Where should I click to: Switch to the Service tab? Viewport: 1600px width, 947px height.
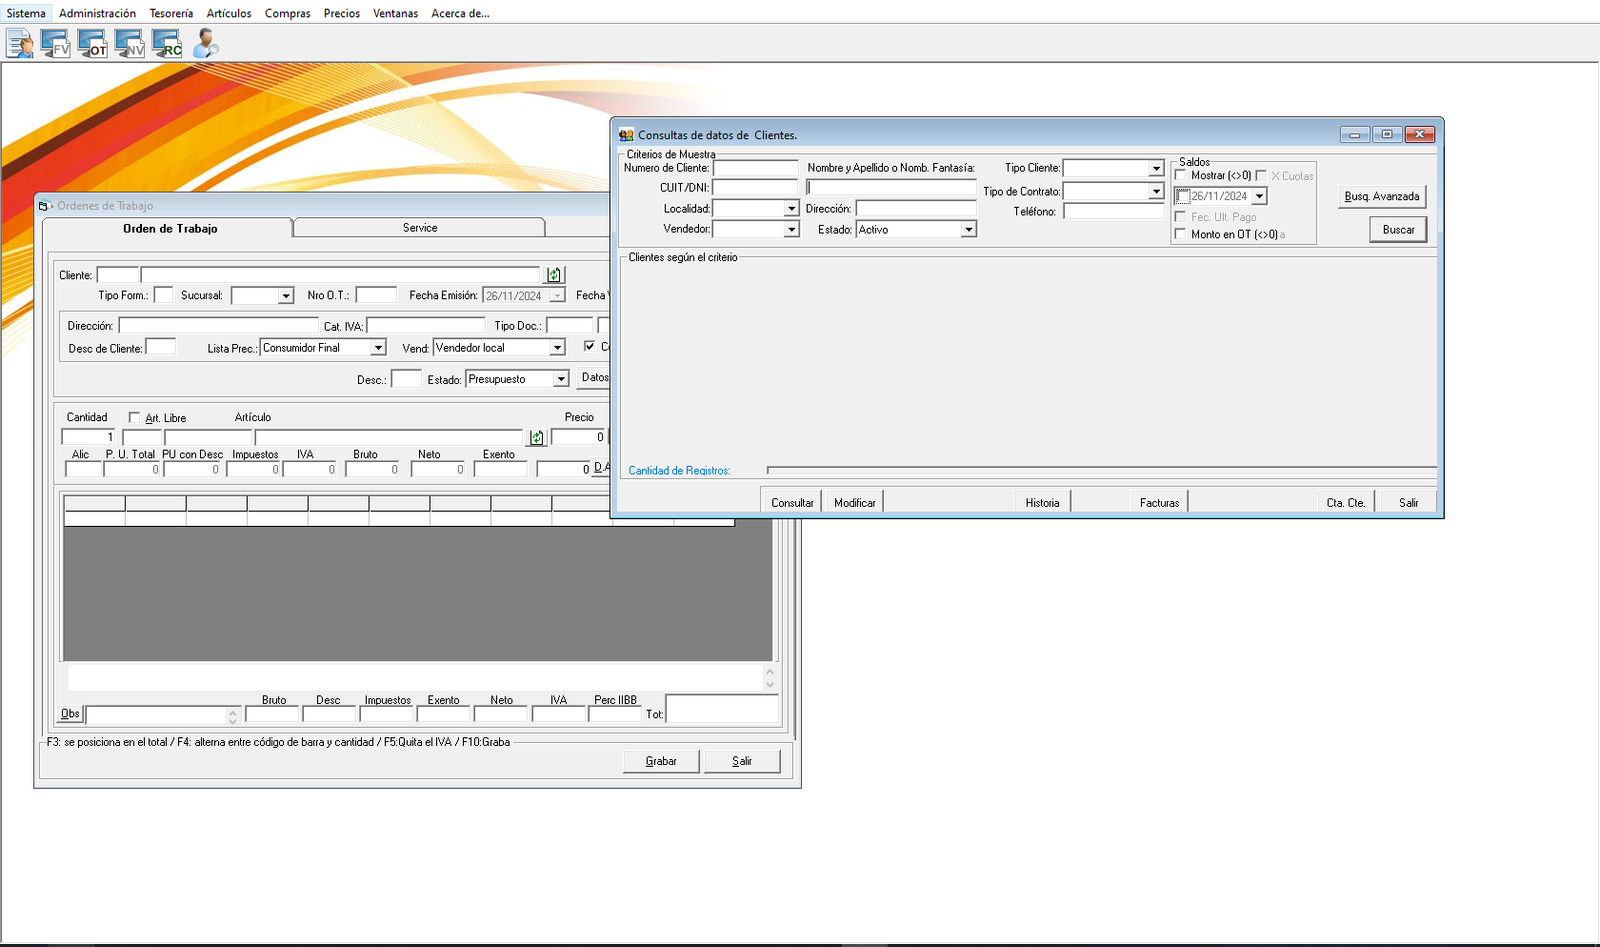(420, 228)
